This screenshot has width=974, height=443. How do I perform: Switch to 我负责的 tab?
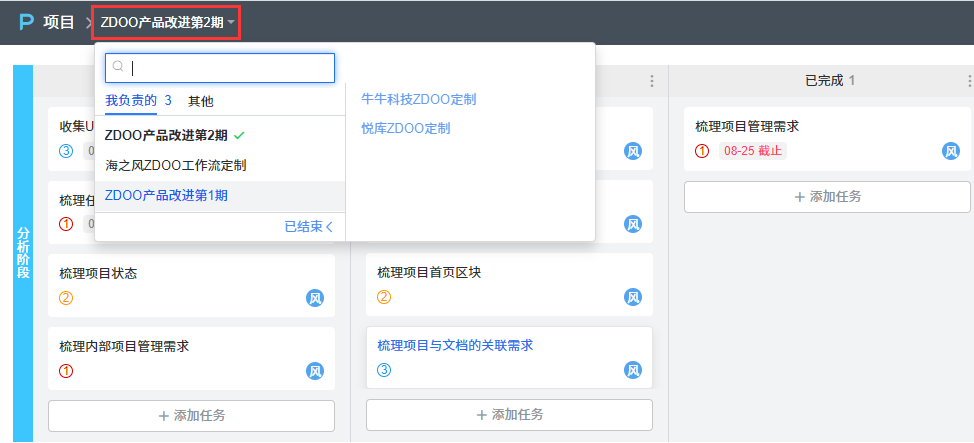click(131, 101)
